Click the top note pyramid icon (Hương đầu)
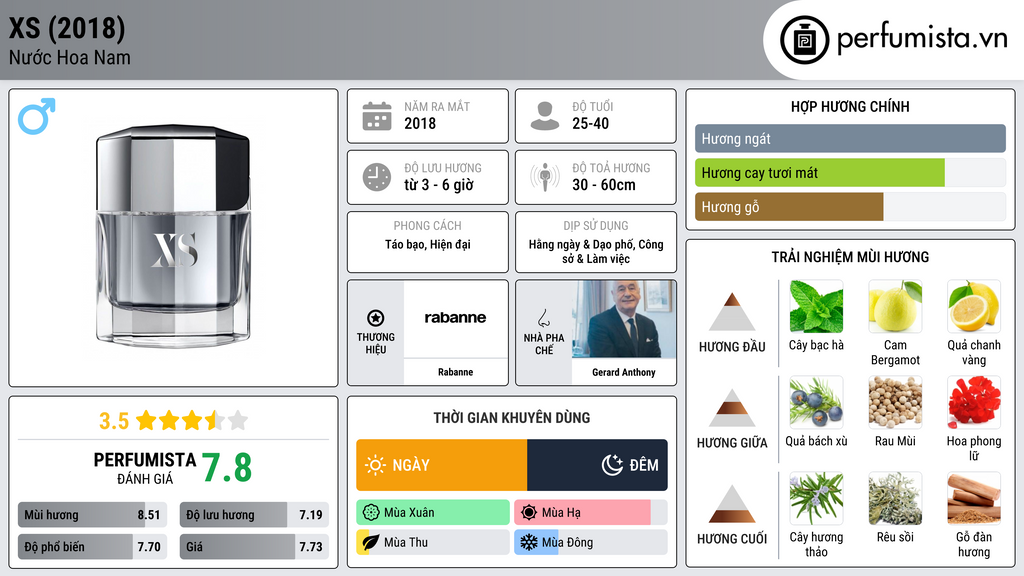Viewport: 1024px width, 576px height. click(x=732, y=312)
